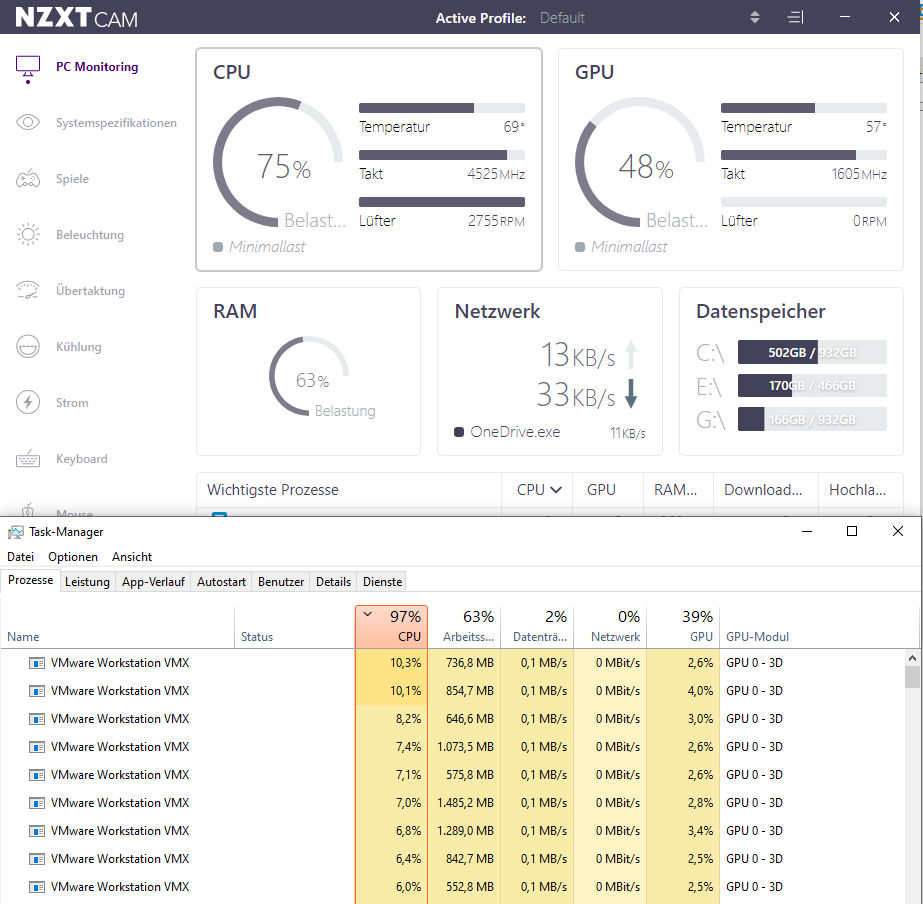The width and height of the screenshot is (923, 904).
Task: Sort by Name column header
Action: click(118, 627)
